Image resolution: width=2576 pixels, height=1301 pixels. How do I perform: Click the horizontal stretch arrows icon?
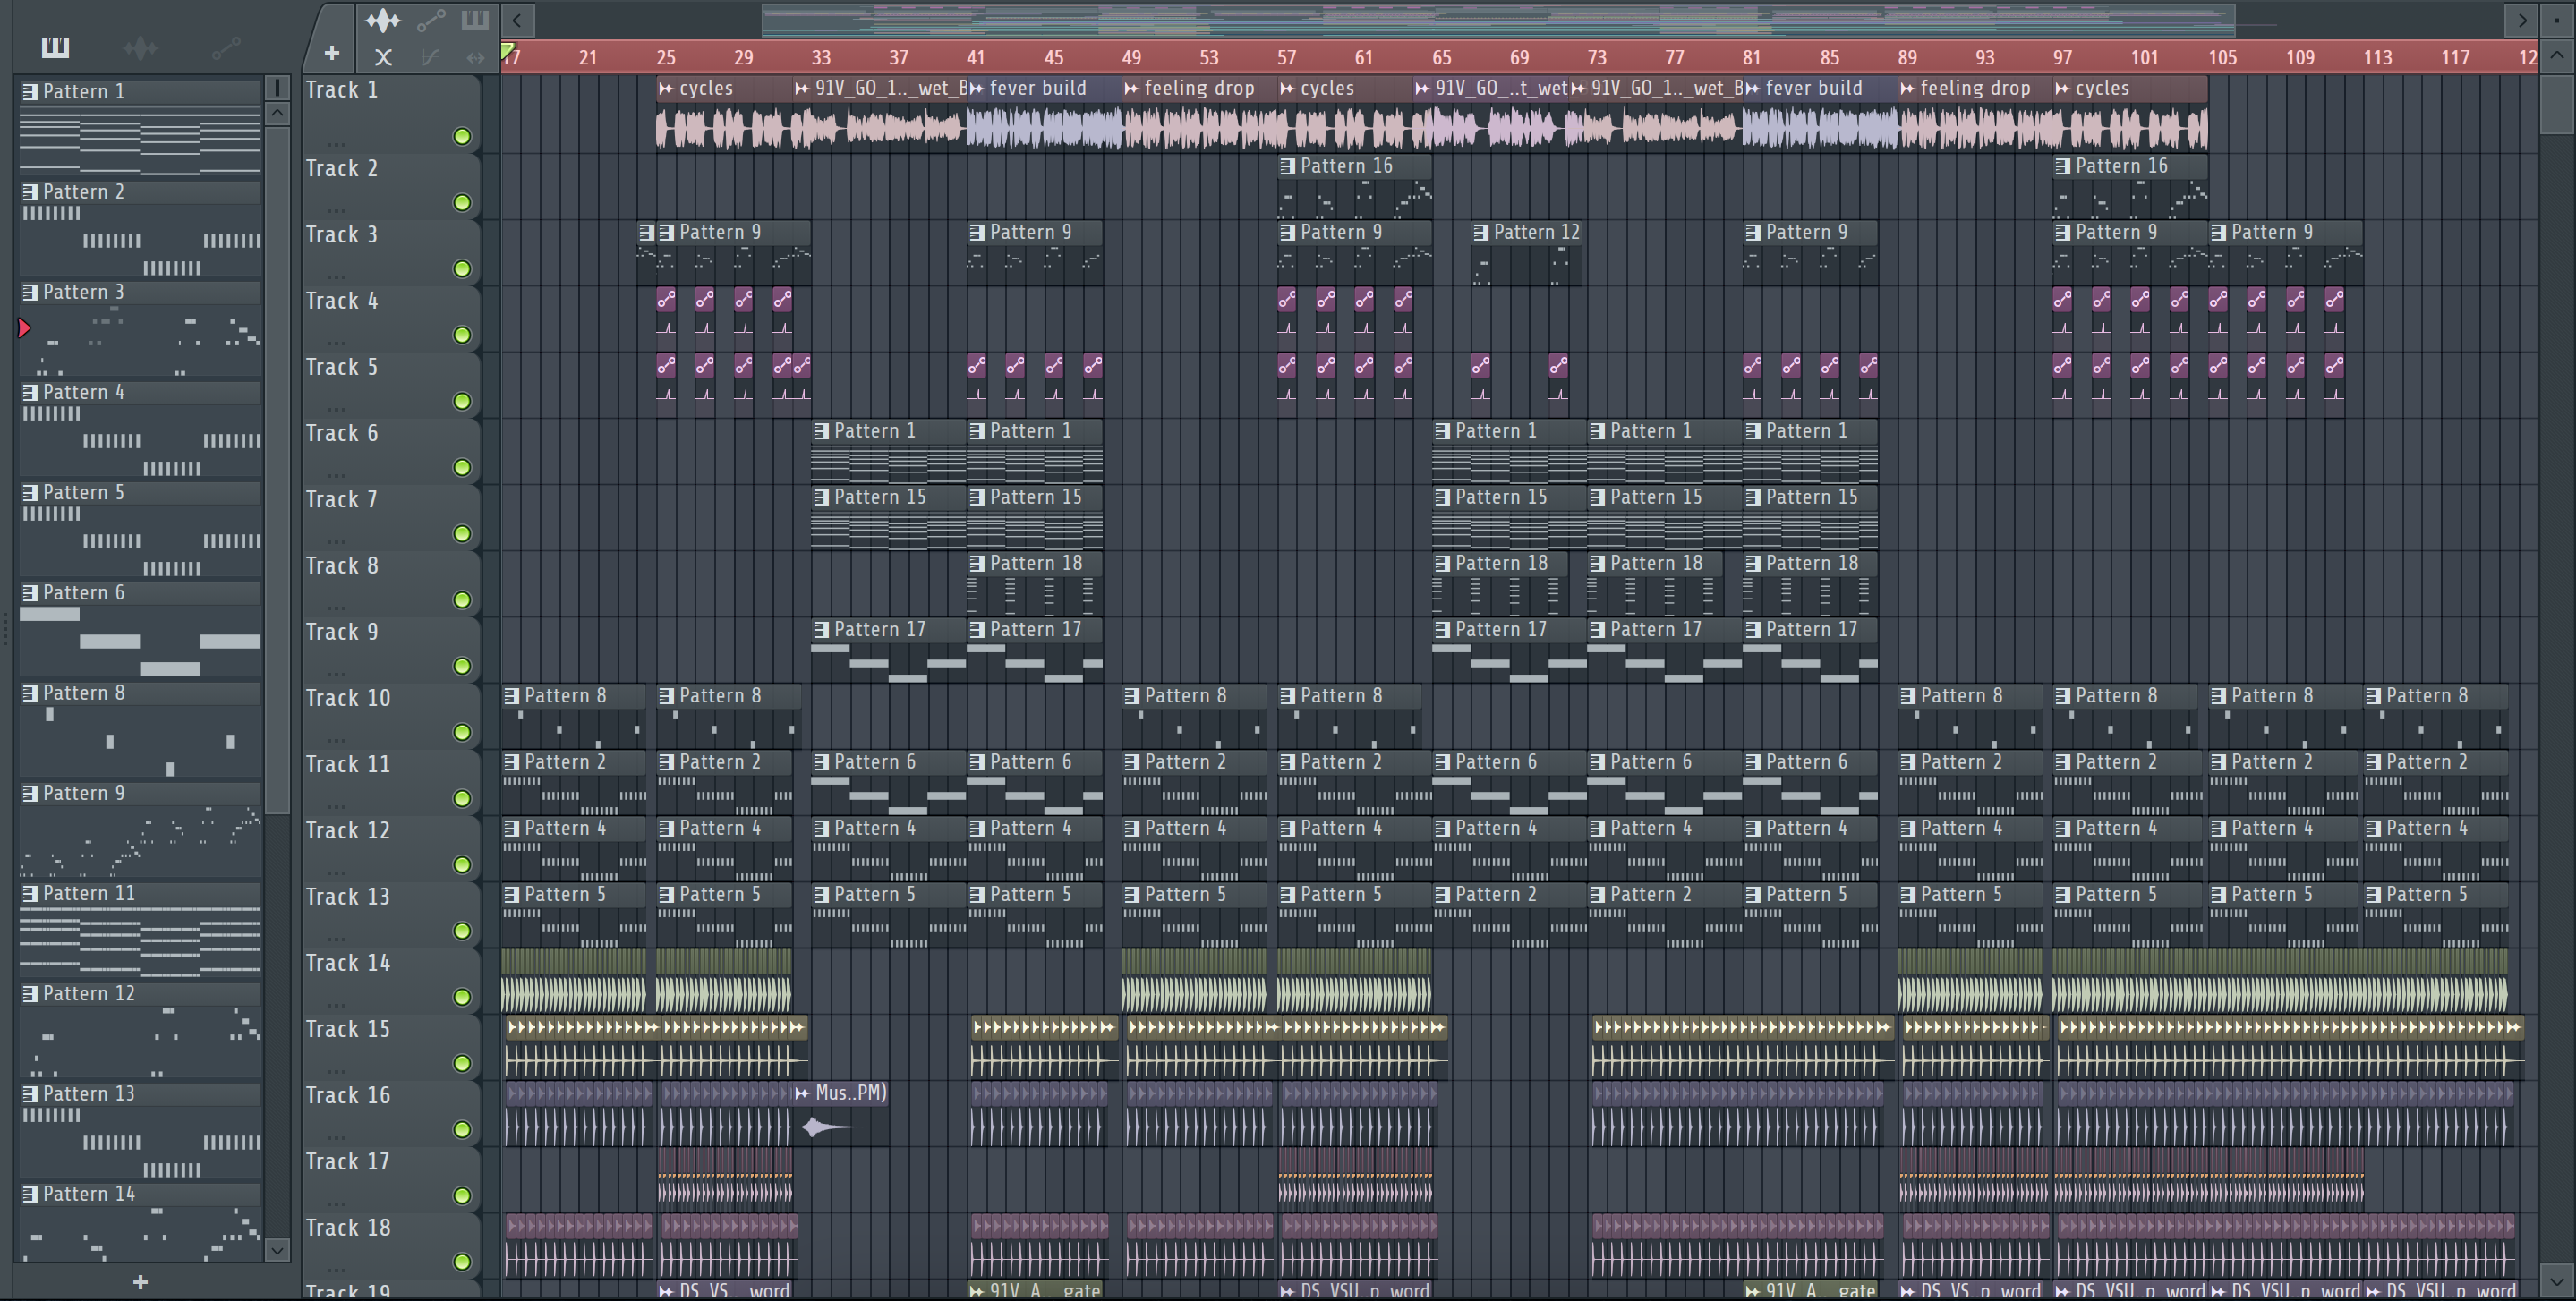pyautogui.click(x=475, y=57)
